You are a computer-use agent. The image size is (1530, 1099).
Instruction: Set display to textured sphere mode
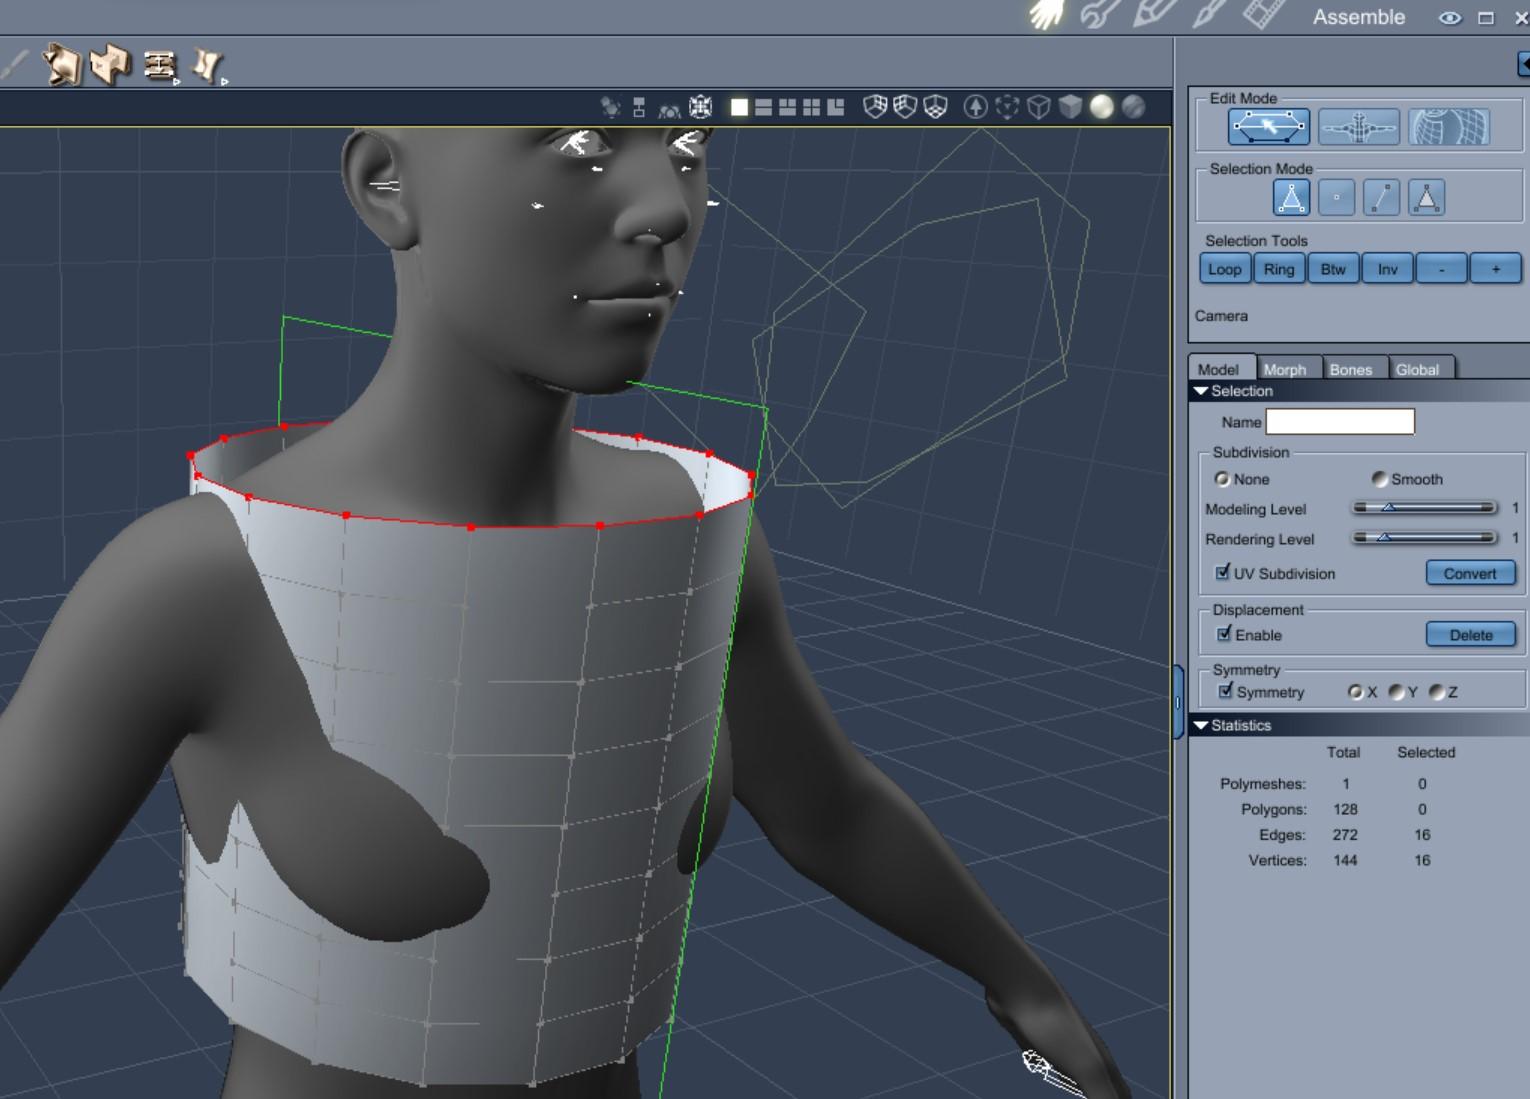click(1133, 107)
